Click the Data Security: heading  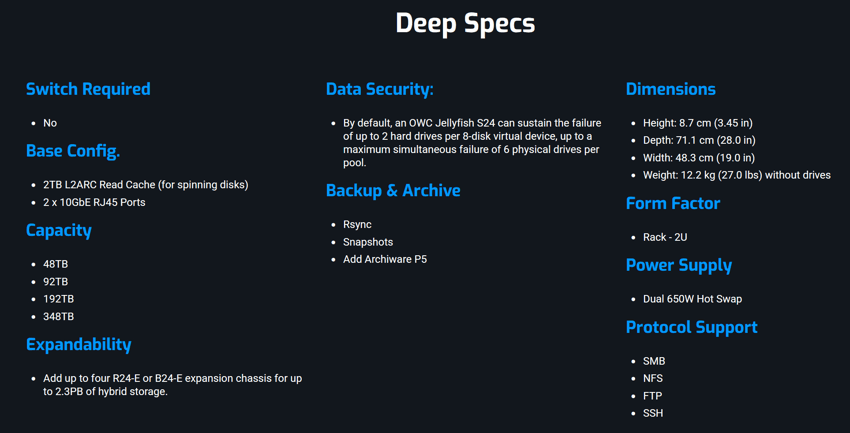pyautogui.click(x=379, y=89)
